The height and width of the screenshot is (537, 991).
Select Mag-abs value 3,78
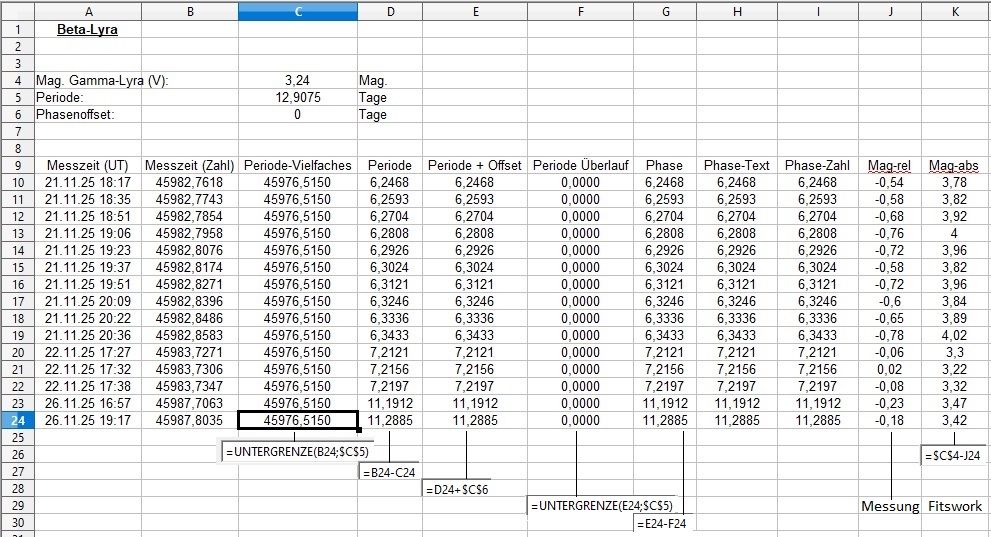pos(954,183)
